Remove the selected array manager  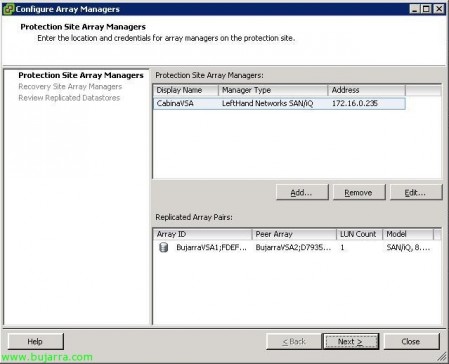(359, 192)
